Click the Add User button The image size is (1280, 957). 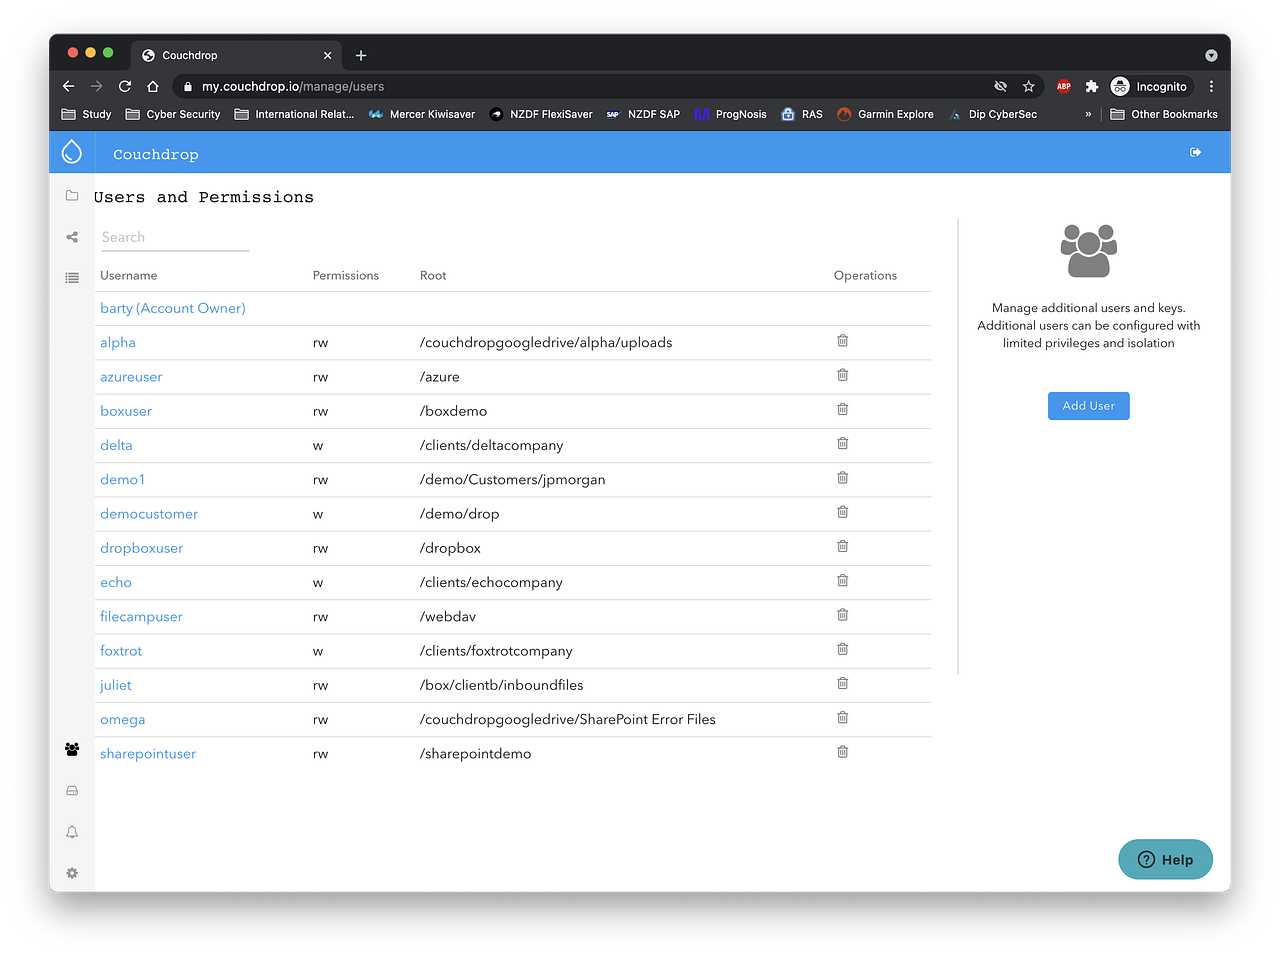pos(1088,405)
